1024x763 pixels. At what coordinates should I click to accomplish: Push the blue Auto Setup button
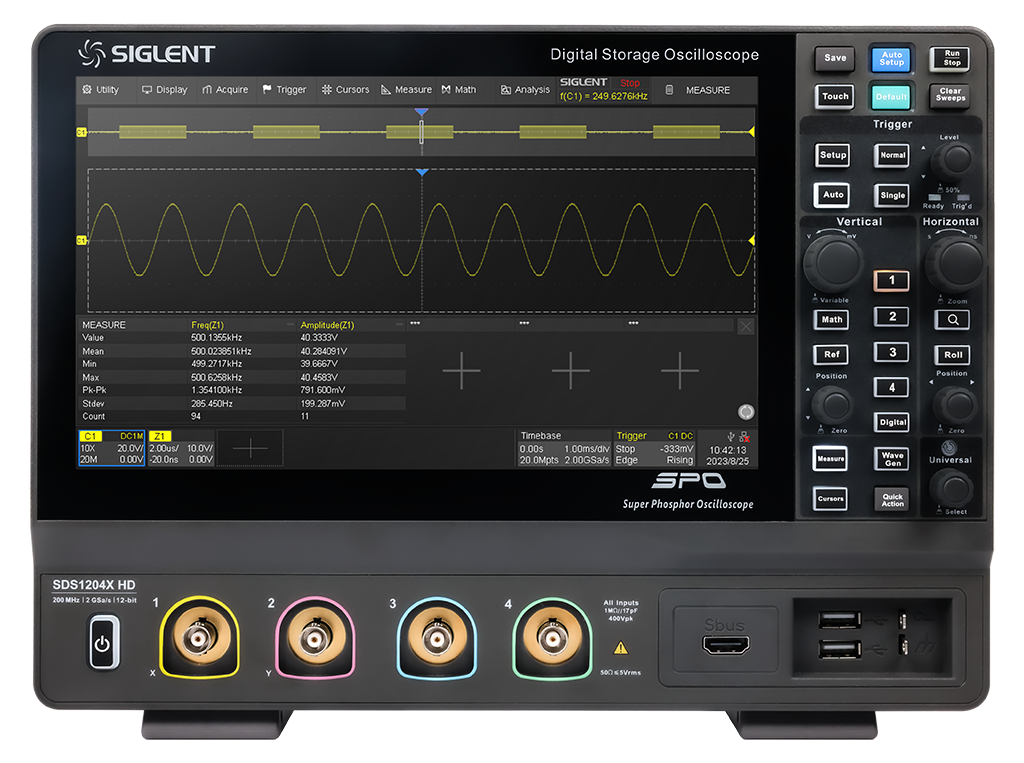point(891,59)
